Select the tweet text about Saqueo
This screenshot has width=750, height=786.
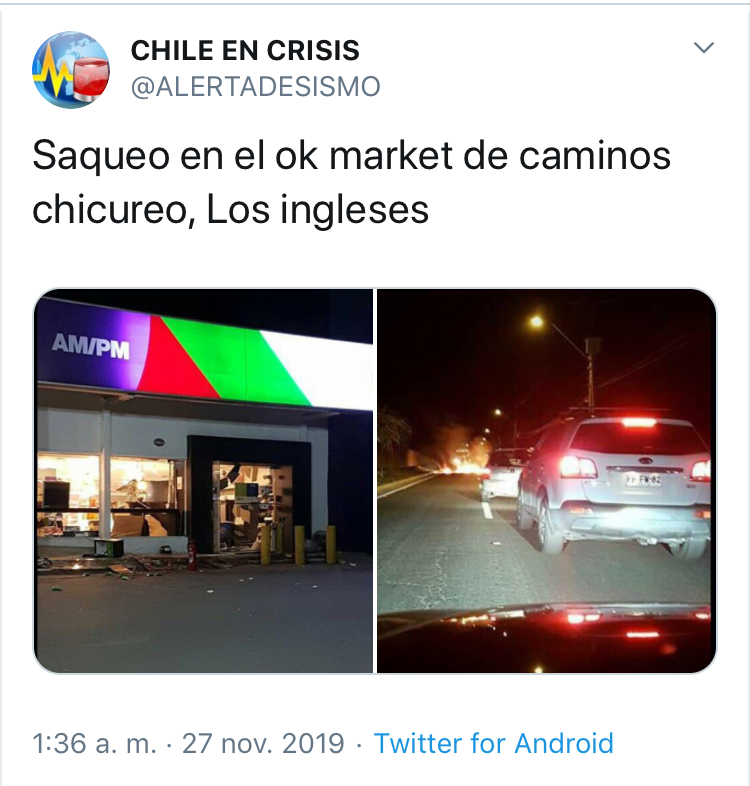coord(351,182)
